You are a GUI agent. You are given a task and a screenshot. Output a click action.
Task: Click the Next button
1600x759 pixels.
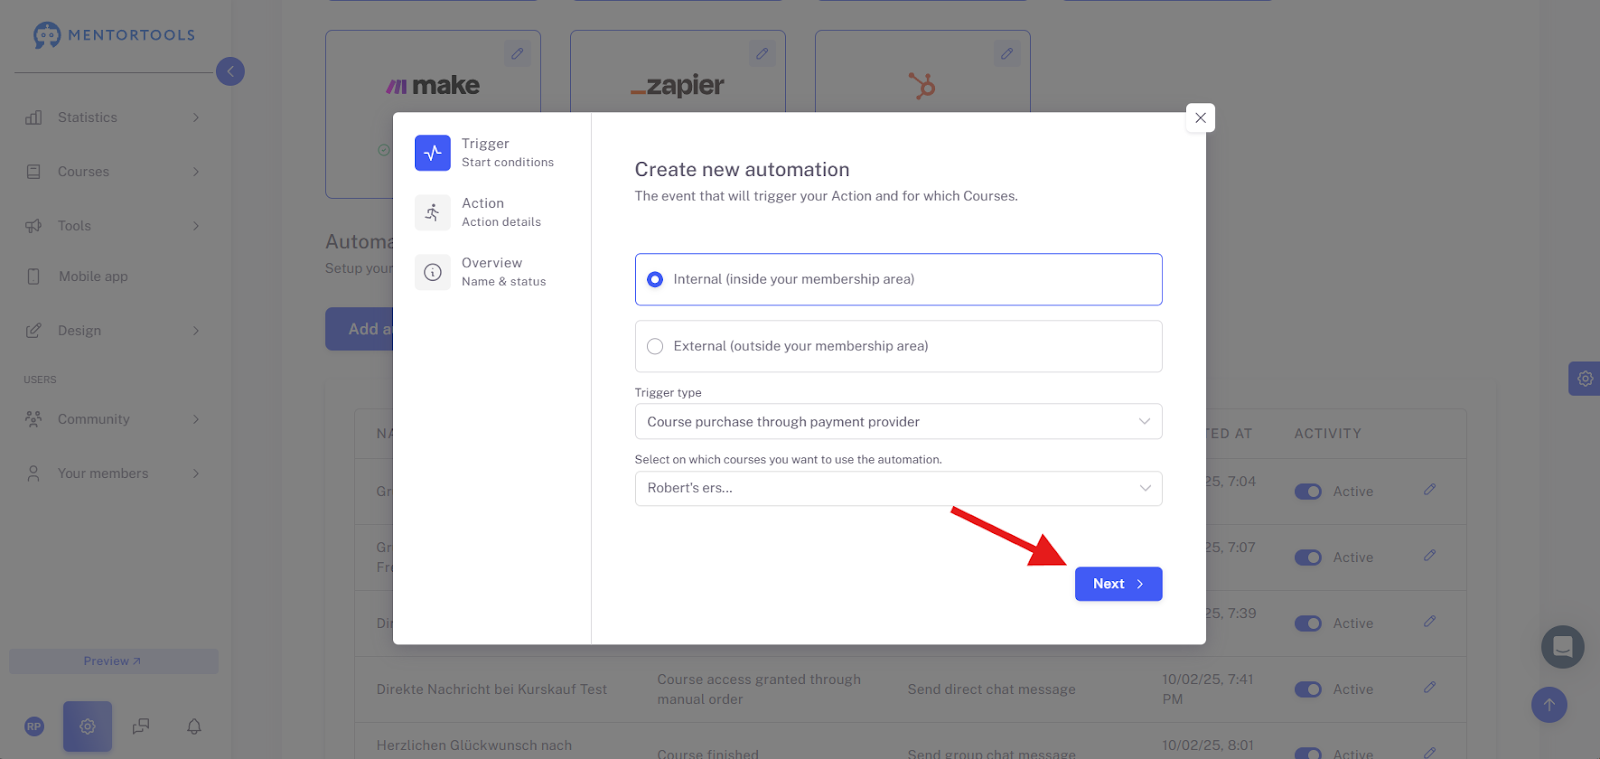click(1118, 584)
